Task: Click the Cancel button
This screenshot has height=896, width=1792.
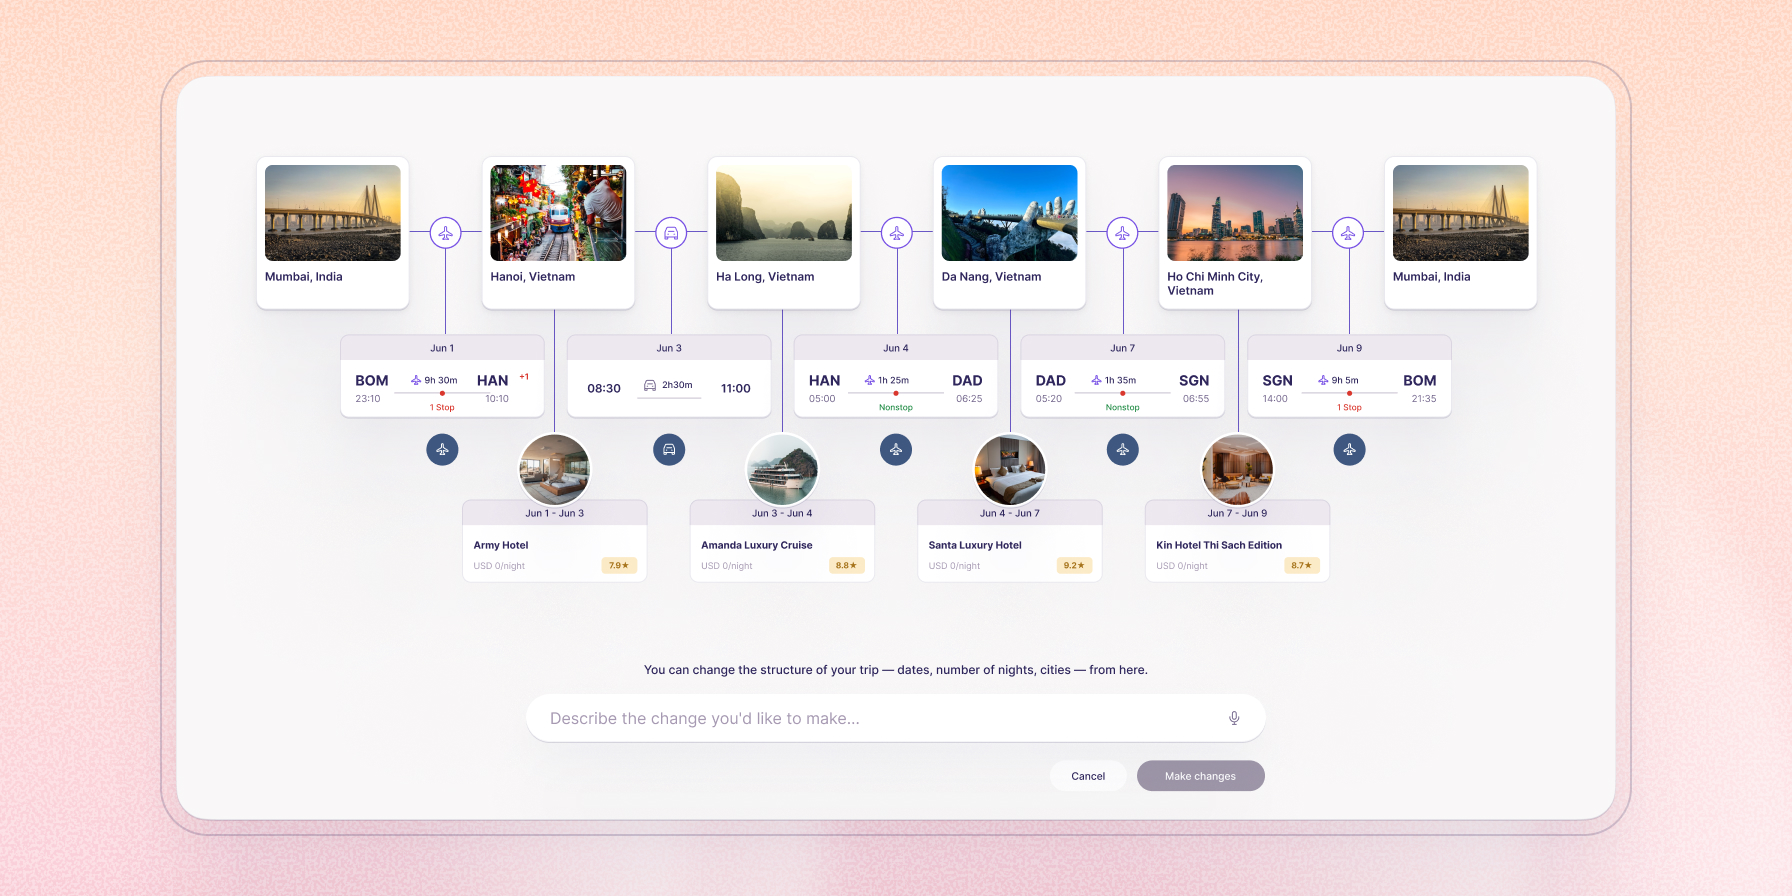Action: pos(1088,776)
